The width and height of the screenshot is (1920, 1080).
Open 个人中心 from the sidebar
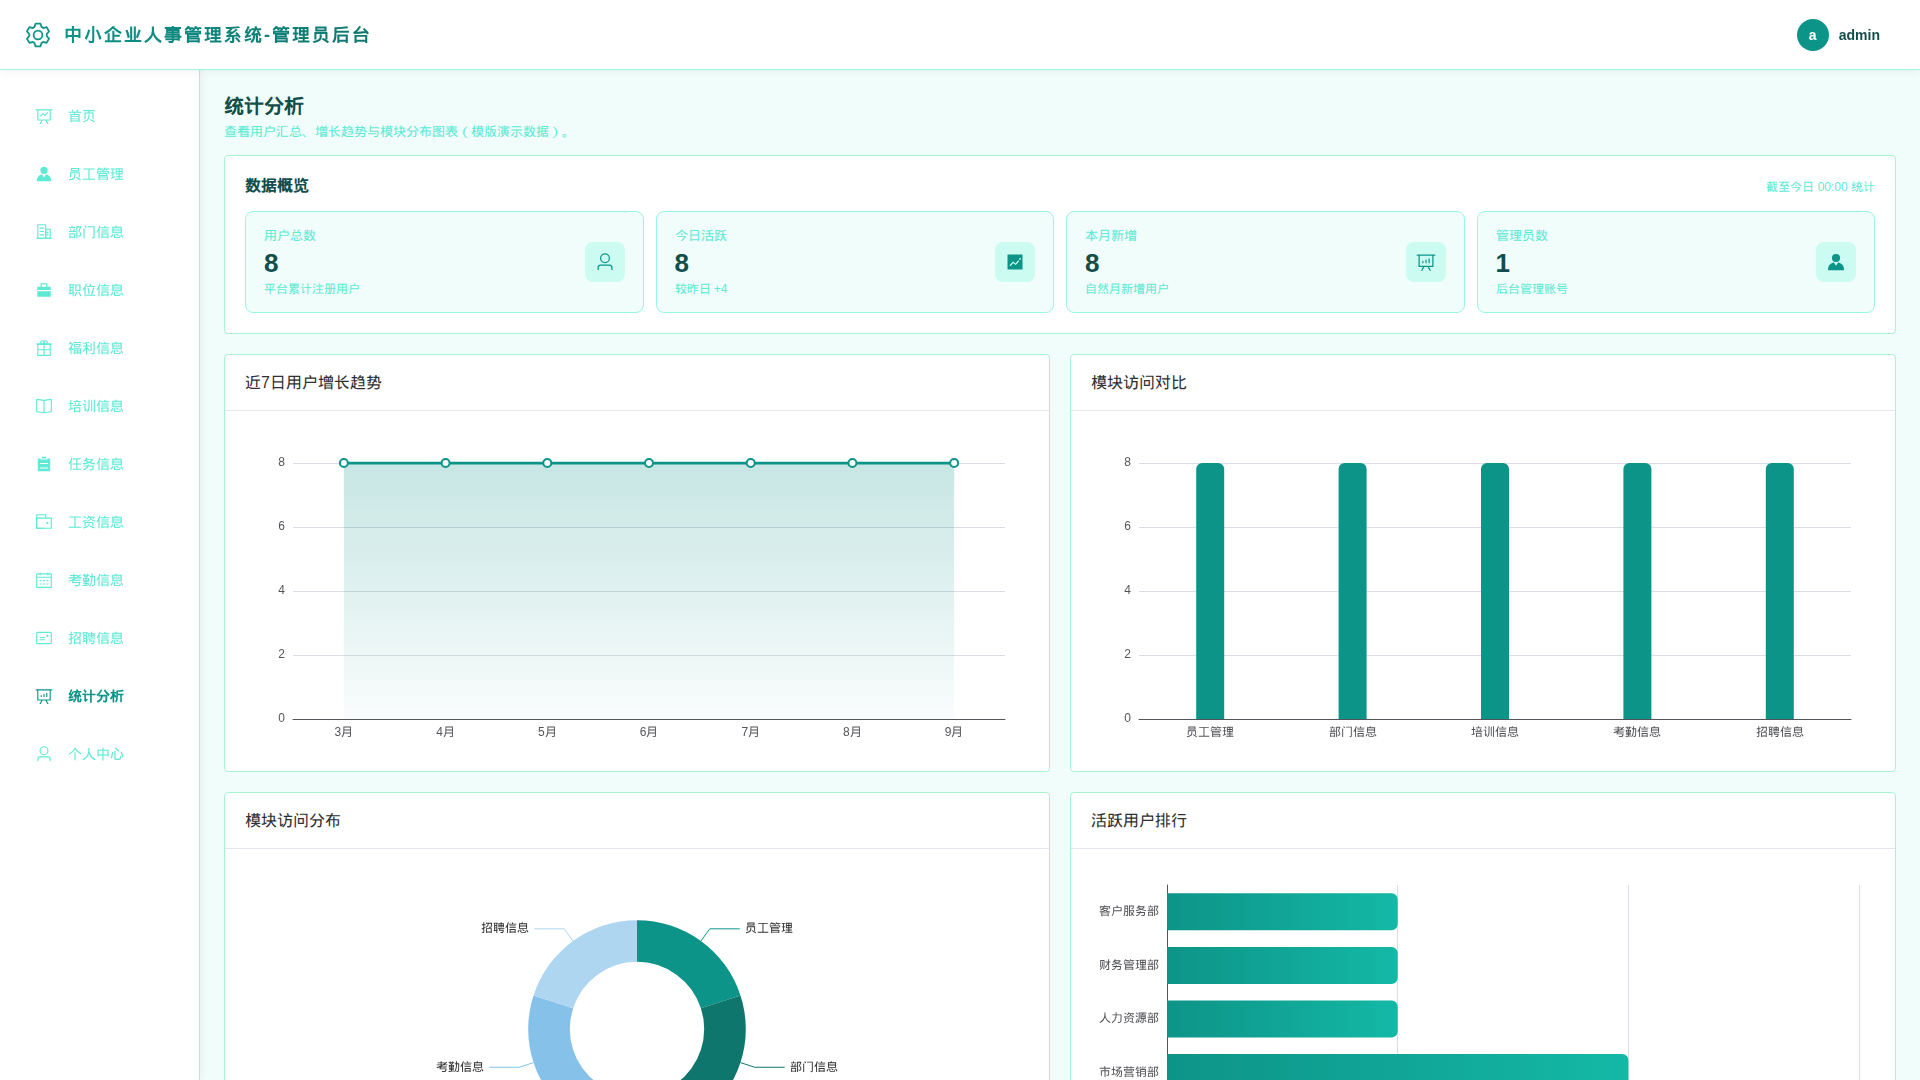(x=100, y=754)
